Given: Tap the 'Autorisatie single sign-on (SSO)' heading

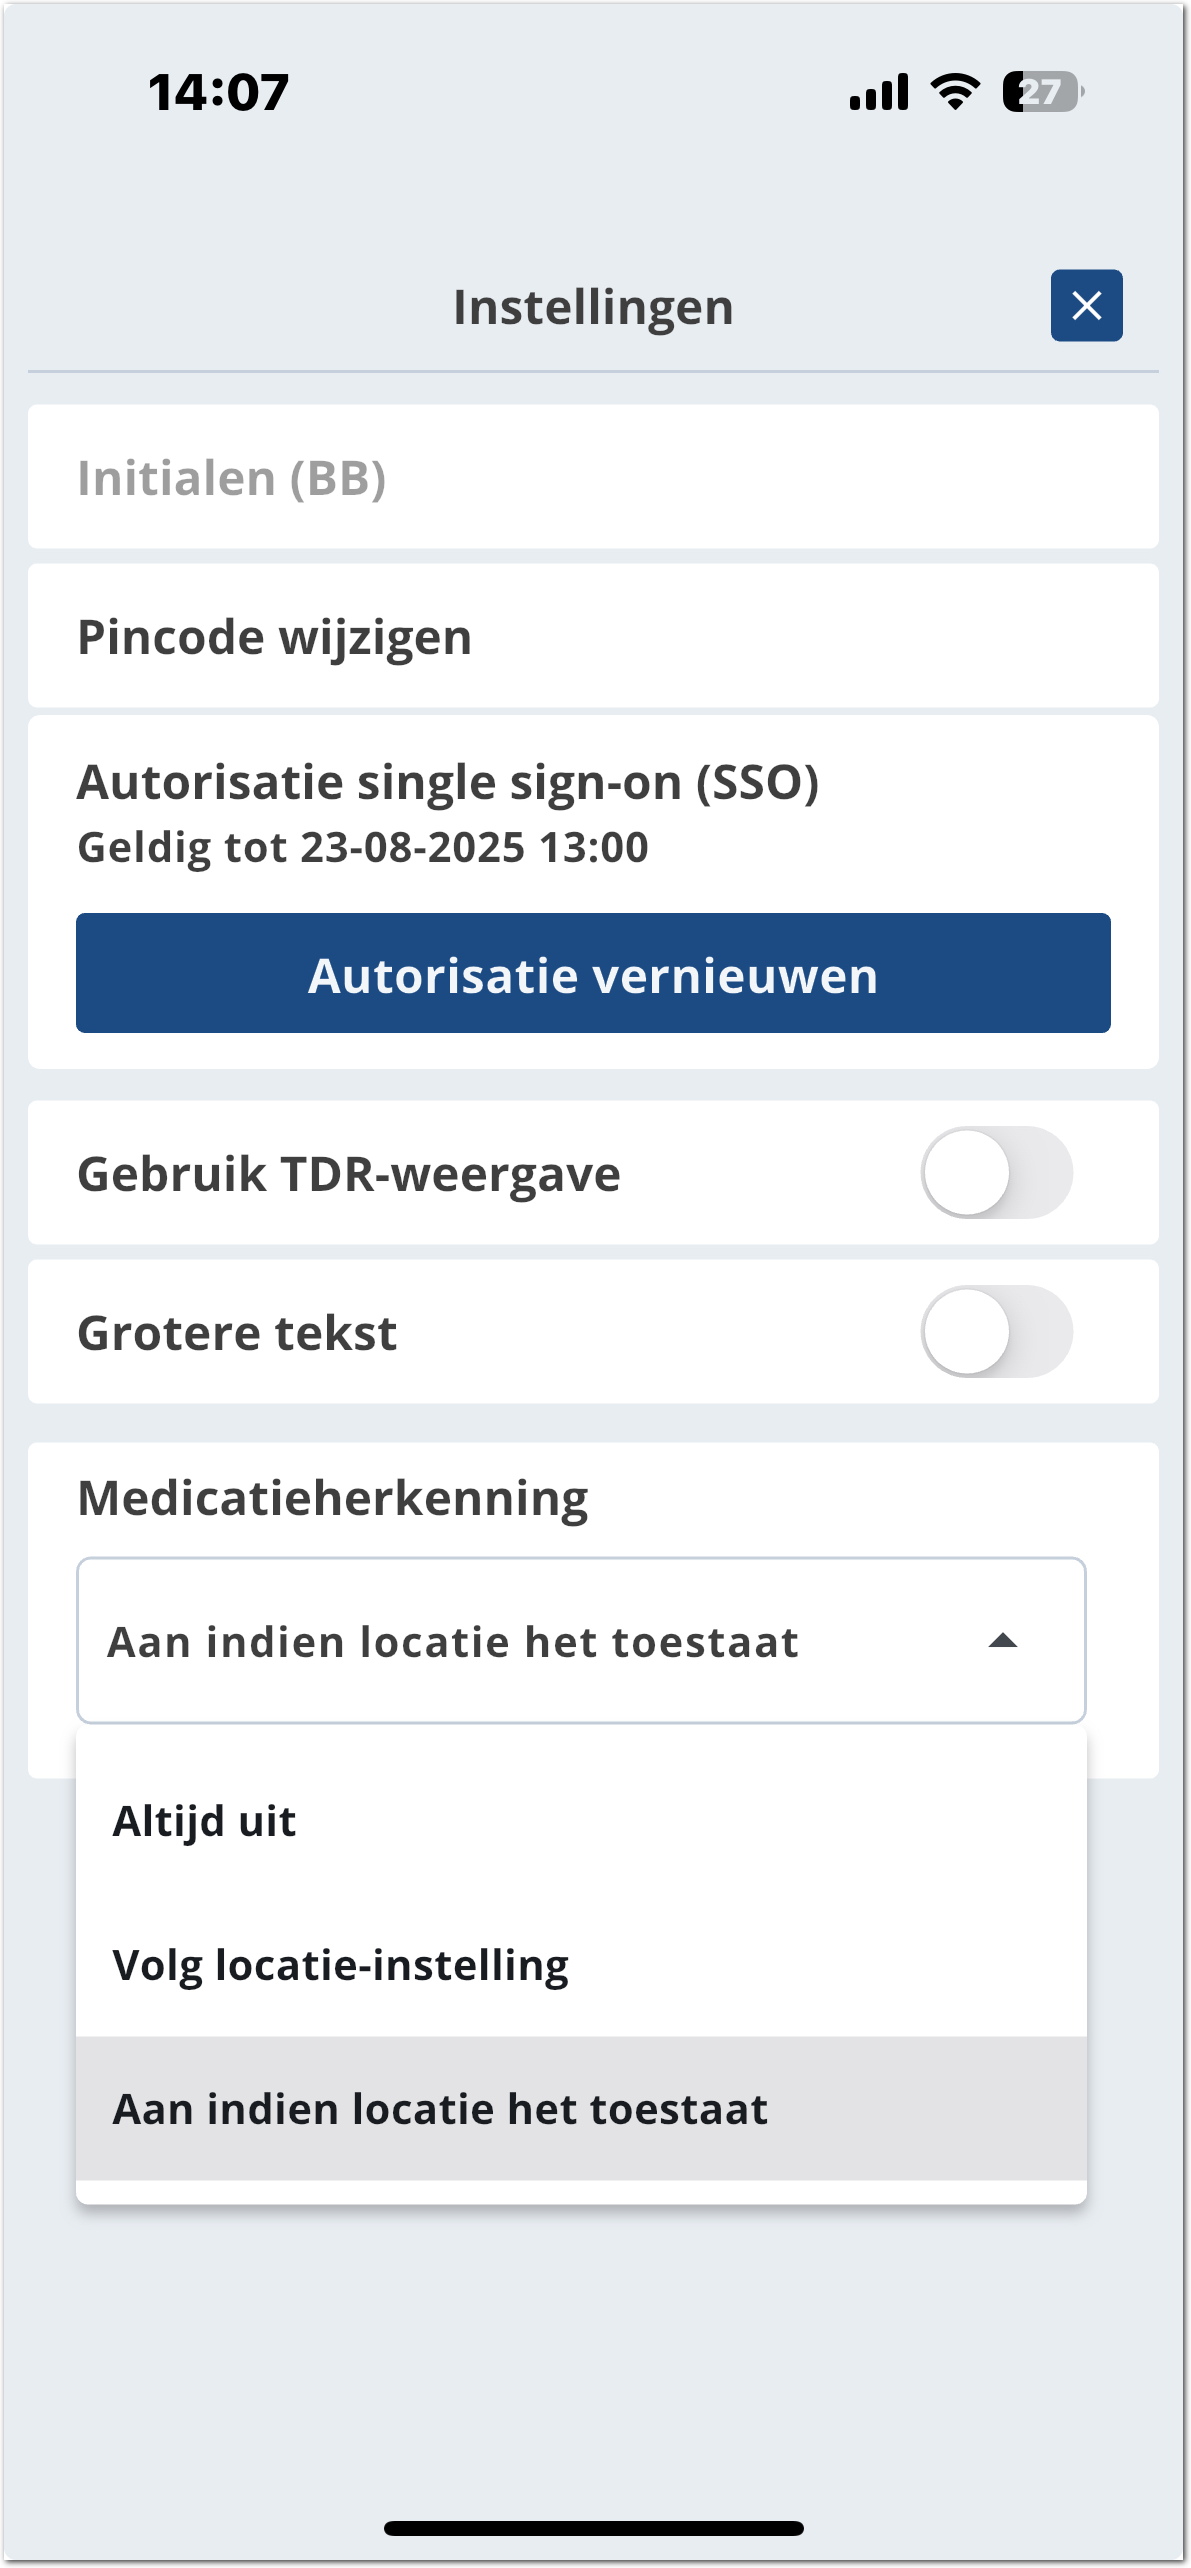Looking at the screenshot, I should tap(448, 782).
